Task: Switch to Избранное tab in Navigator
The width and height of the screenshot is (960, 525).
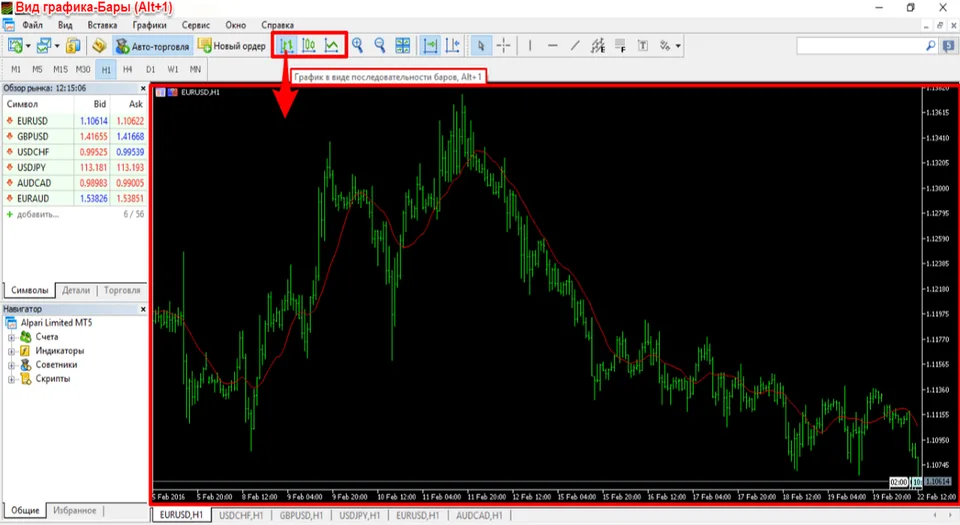Action: pyautogui.click(x=74, y=510)
